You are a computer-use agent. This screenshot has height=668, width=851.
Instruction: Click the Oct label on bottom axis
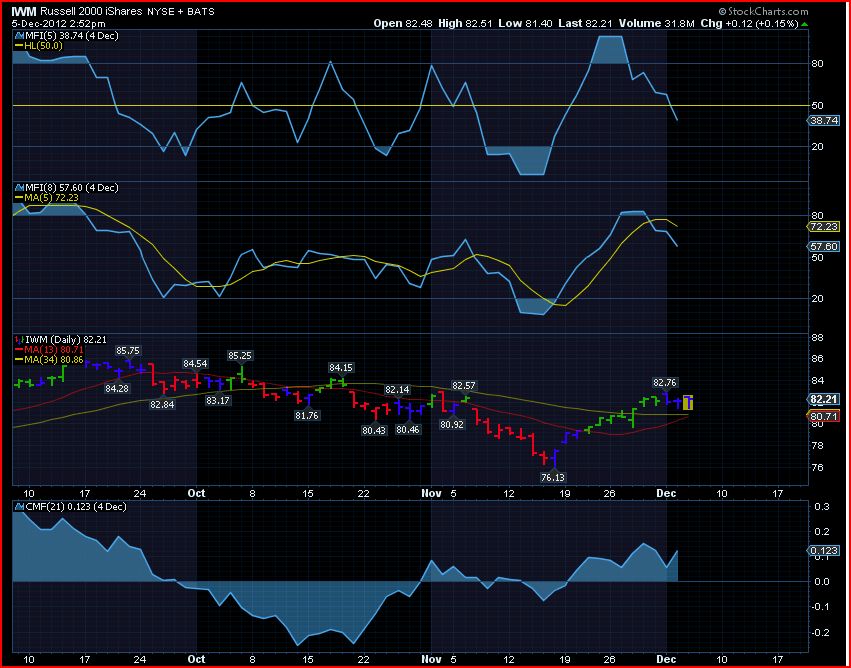(x=196, y=658)
